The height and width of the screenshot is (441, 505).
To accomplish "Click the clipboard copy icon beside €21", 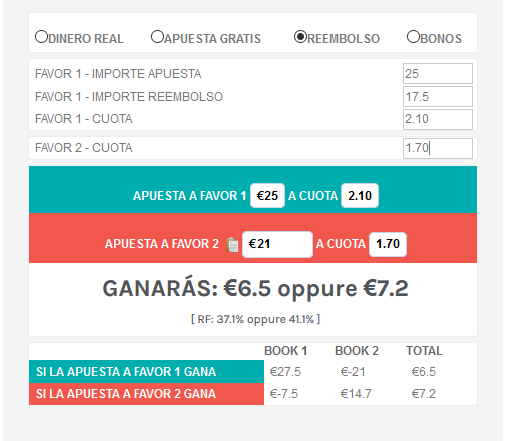I will coord(232,245).
